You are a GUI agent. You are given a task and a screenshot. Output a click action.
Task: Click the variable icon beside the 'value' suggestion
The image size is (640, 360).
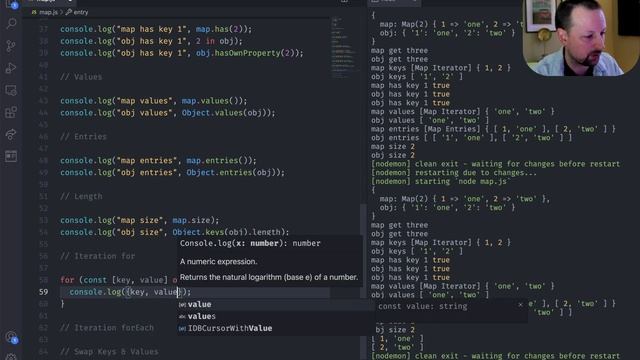[x=182, y=304]
